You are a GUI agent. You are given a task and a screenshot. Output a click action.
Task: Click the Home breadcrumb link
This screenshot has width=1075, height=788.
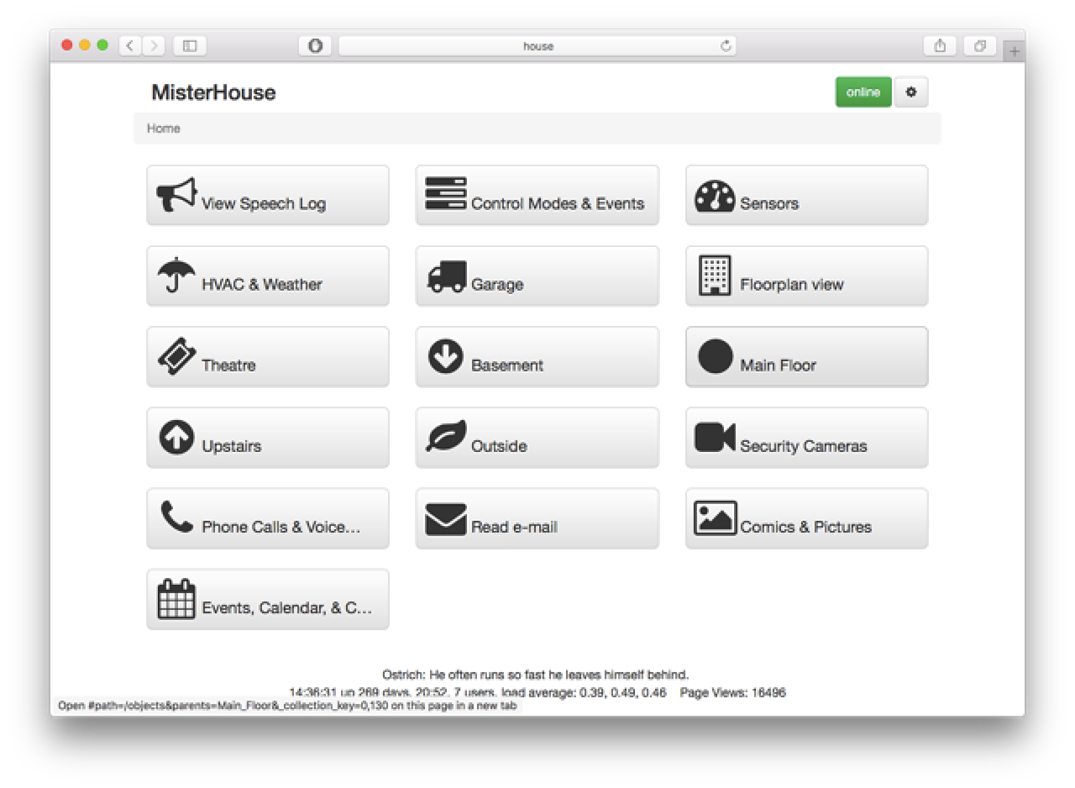[x=163, y=128]
